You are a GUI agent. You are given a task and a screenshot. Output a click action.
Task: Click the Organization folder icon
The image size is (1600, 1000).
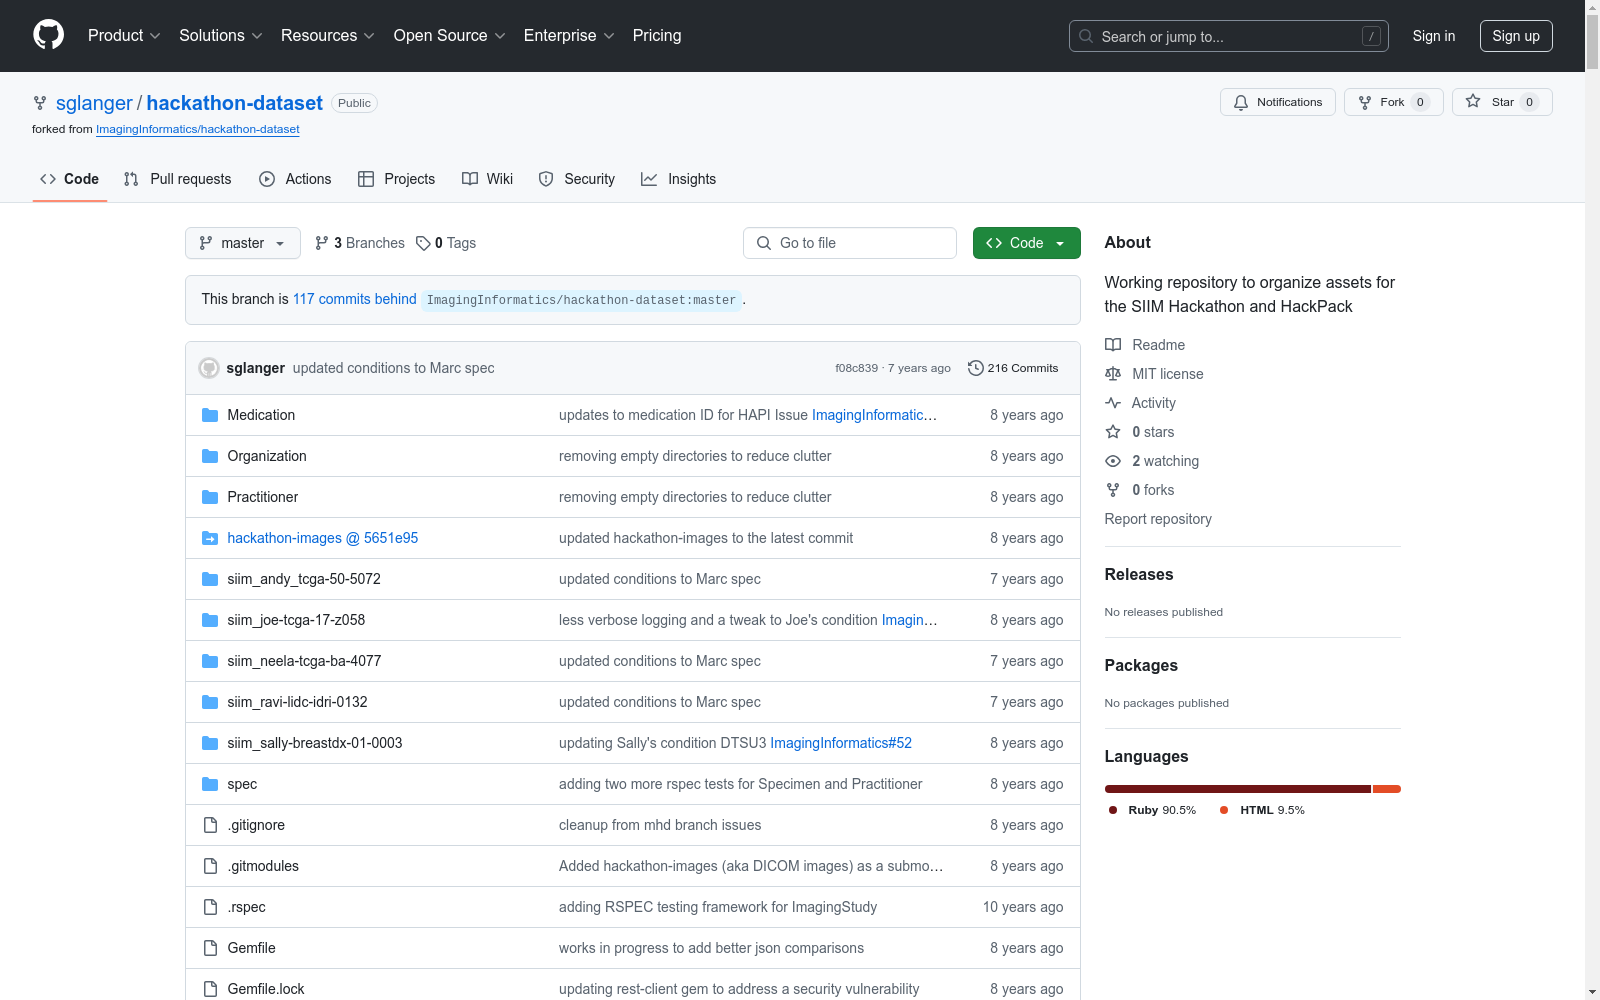pos(210,456)
